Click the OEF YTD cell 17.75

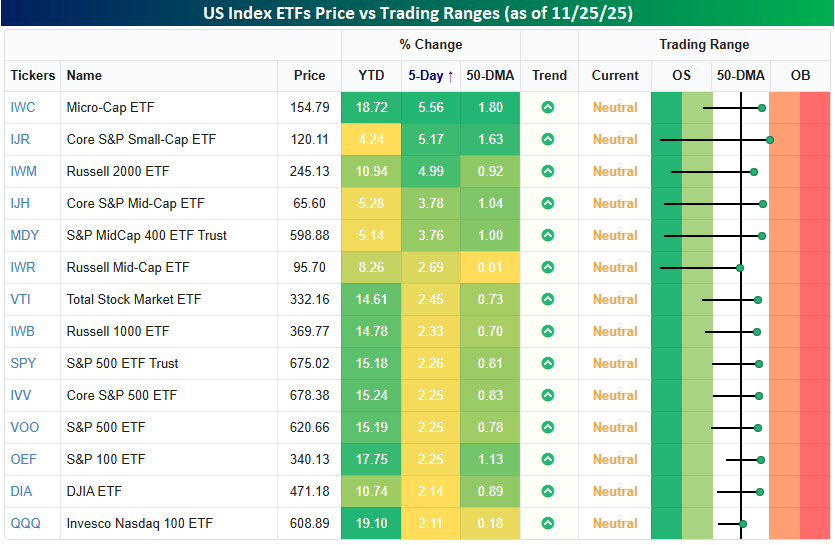point(370,460)
